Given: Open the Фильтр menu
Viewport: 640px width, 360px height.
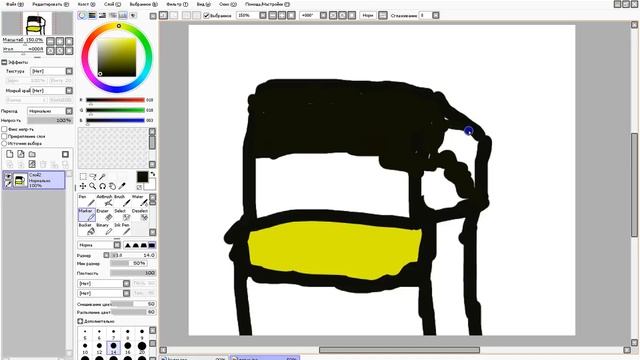Looking at the screenshot, I should [x=177, y=4].
